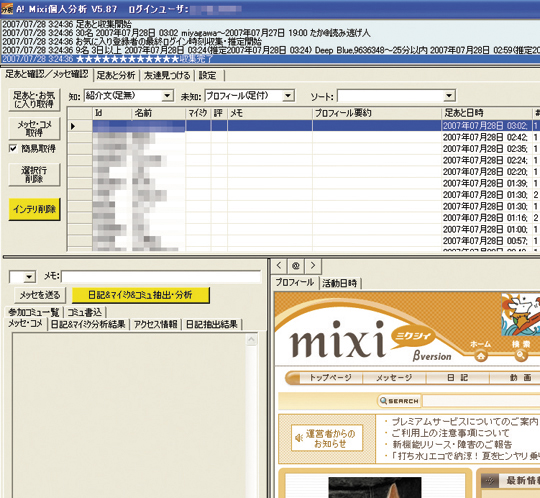Open 「打ち水」エコで納涼 link
The width and height of the screenshot is (540, 498).
tap(466, 456)
